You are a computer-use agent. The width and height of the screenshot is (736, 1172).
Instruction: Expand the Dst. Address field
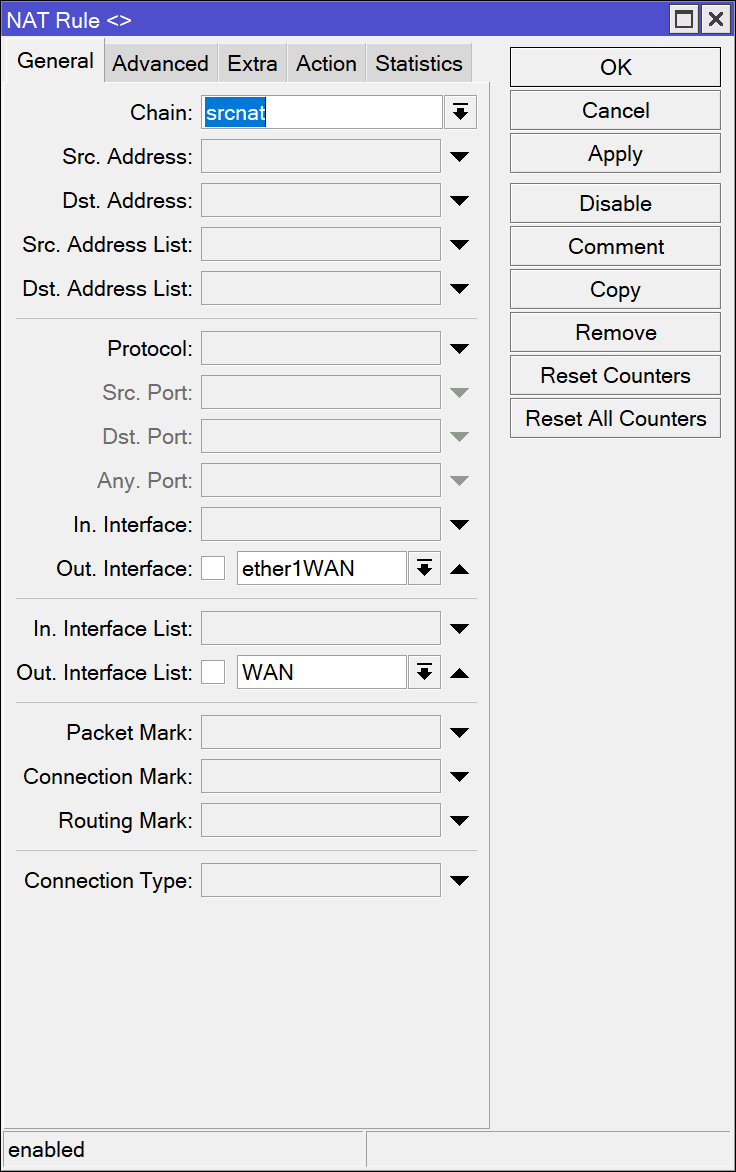459,201
